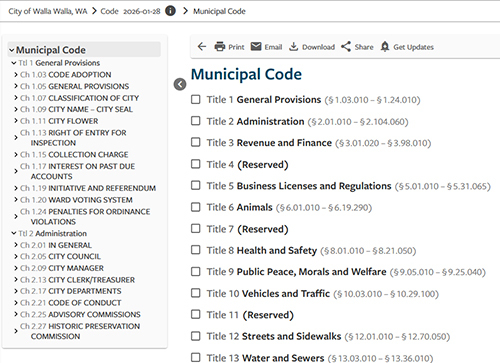The width and height of the screenshot is (500, 363).
Task: Enable the Title 8 Health and Safety checkbox
Action: (196, 250)
